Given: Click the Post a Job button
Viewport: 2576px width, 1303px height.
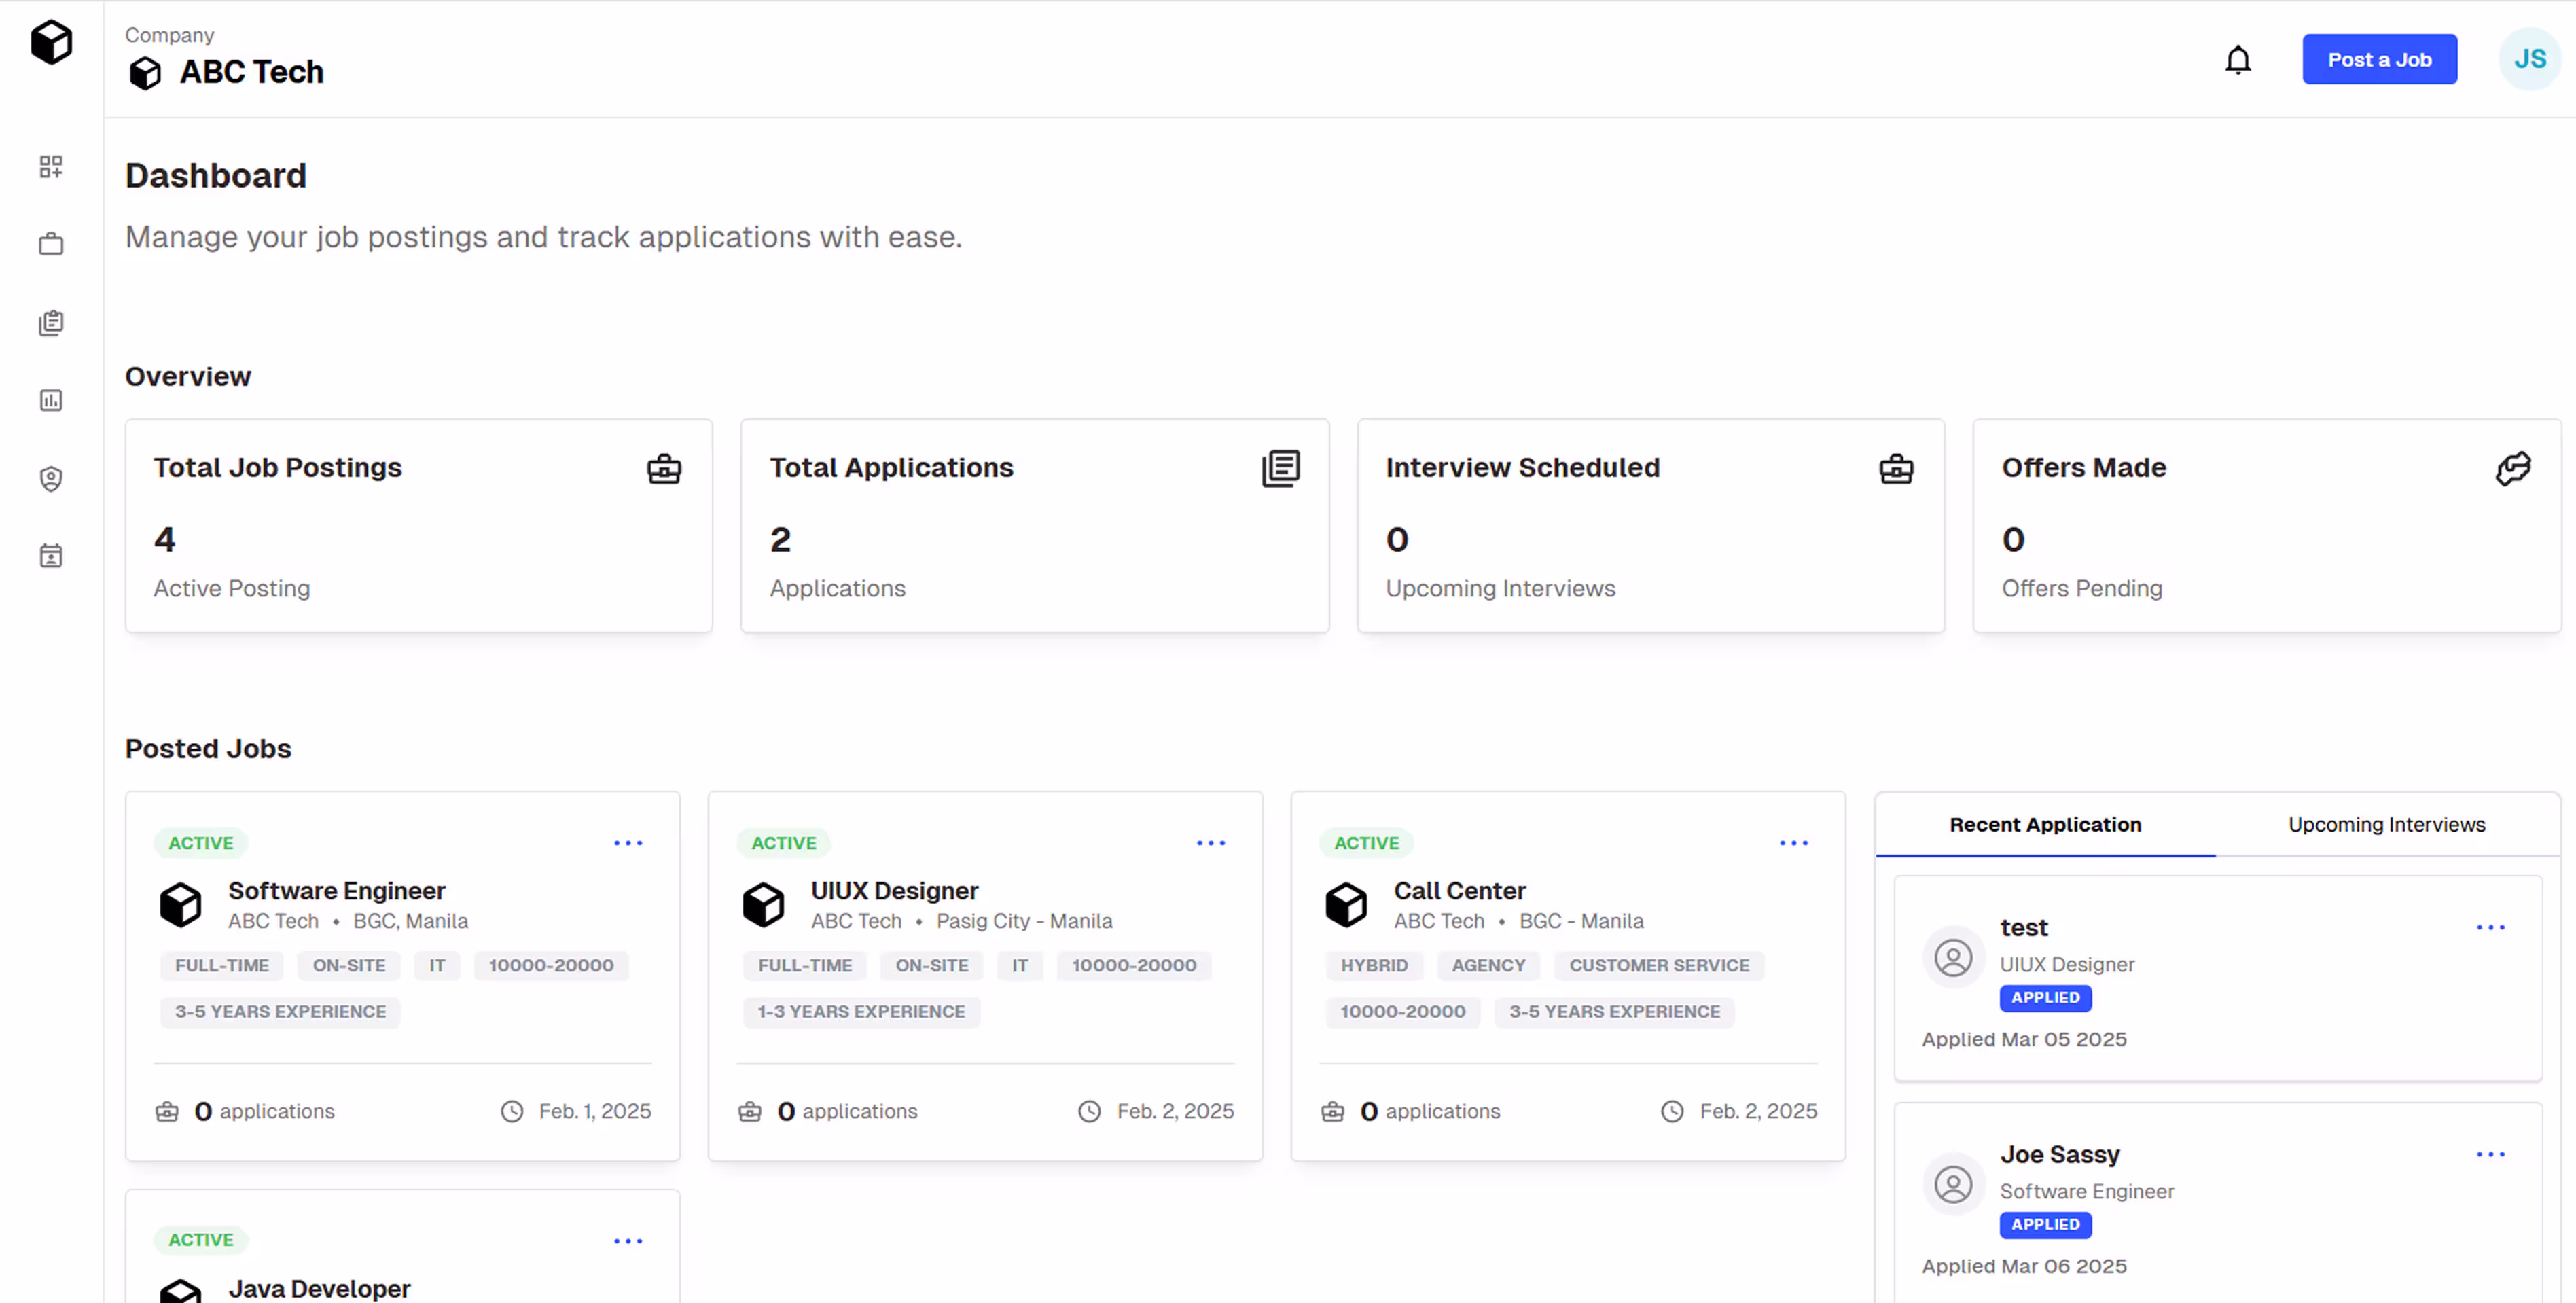Looking at the screenshot, I should (x=2379, y=59).
